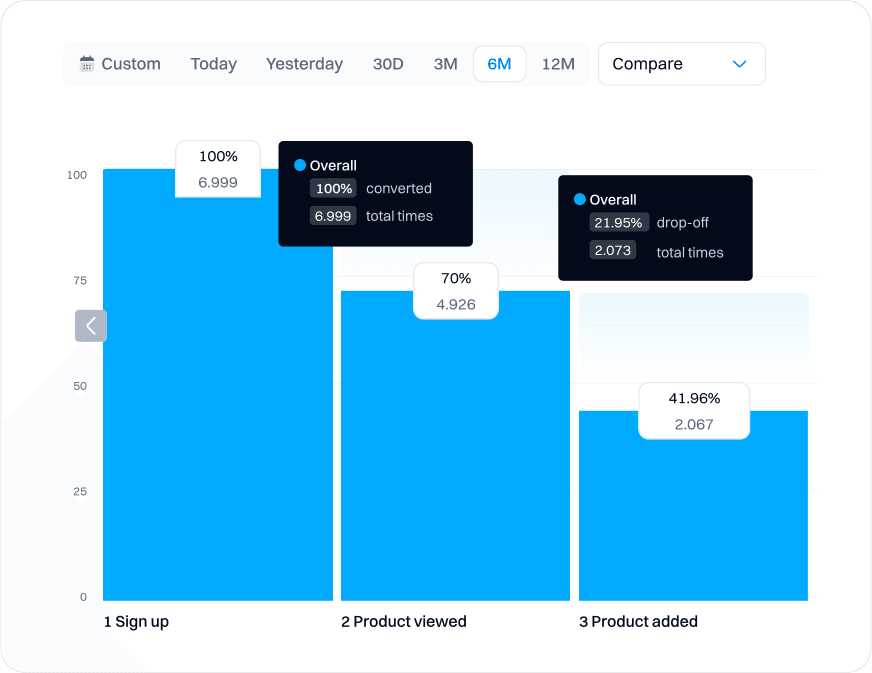The height and width of the screenshot is (673, 872).
Task: Click the blue Overall dot in converted tooltip
Action: [300, 165]
